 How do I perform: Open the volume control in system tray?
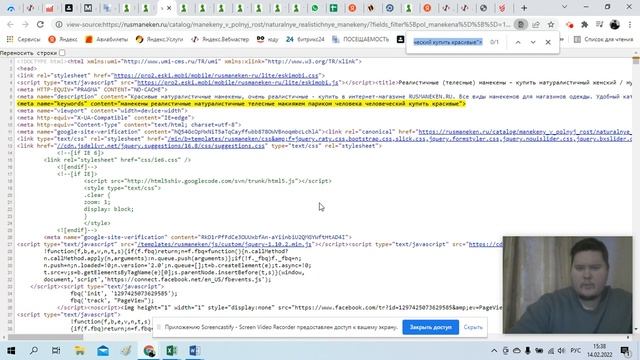click(x=561, y=351)
